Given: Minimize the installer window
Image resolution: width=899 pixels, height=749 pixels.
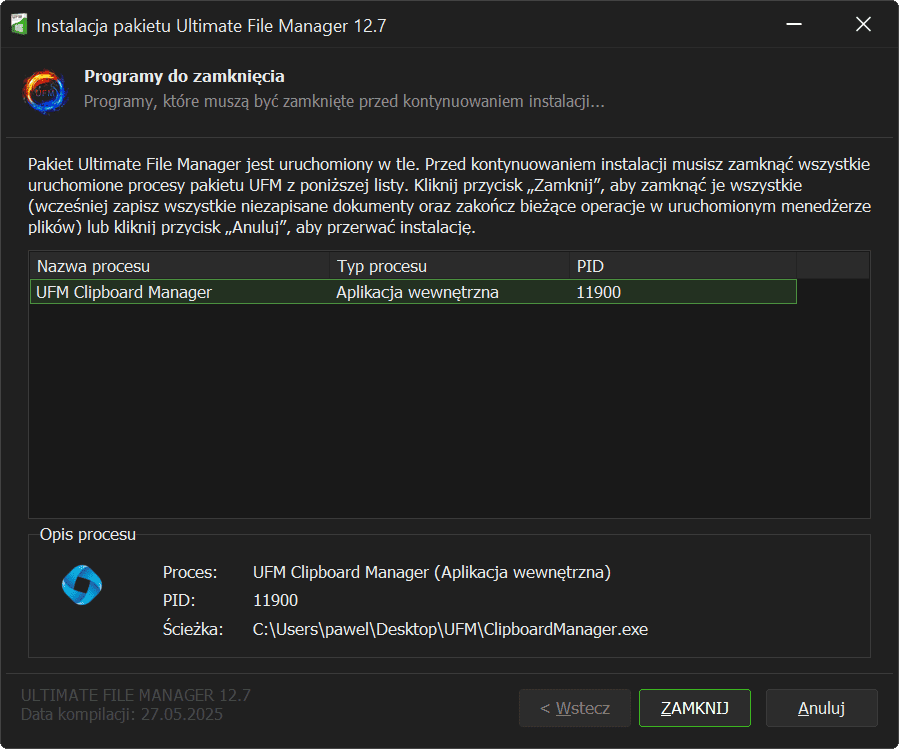Looking at the screenshot, I should 793,25.
